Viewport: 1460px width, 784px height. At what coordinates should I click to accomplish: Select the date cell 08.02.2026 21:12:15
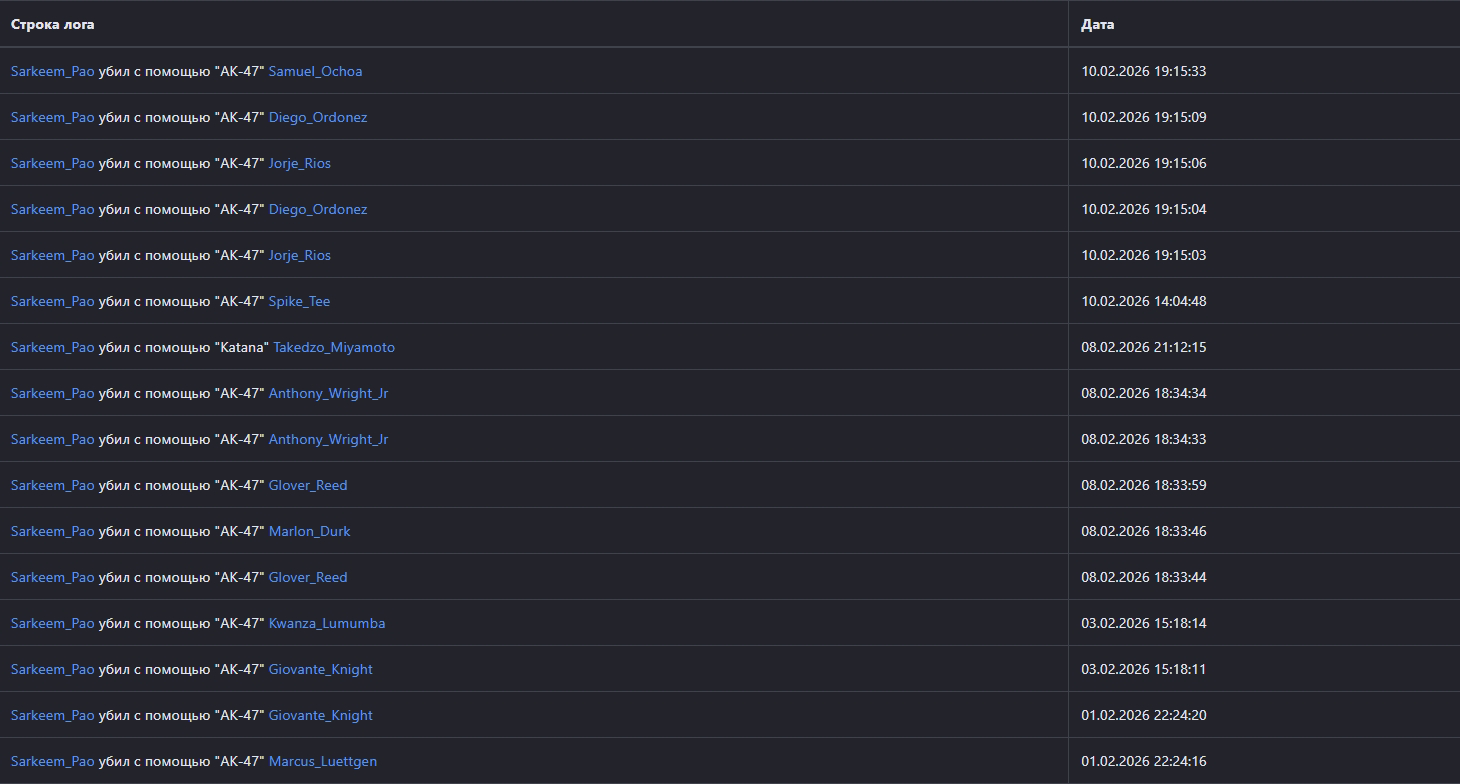pos(1143,347)
